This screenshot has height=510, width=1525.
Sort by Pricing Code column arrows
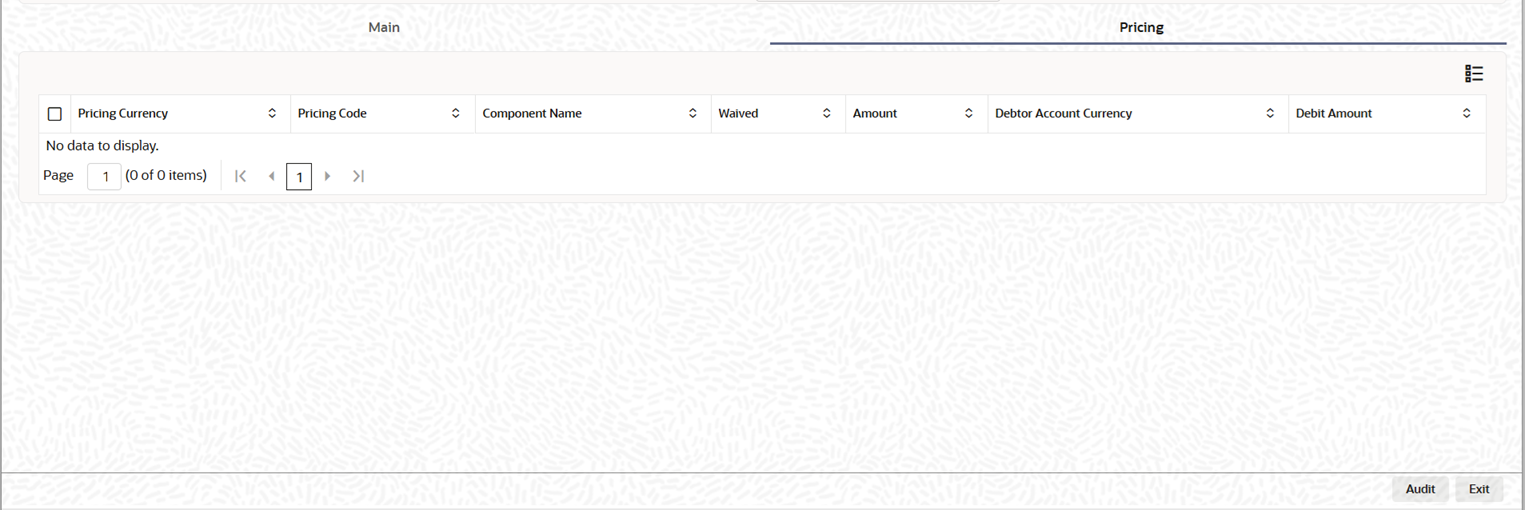coord(456,114)
